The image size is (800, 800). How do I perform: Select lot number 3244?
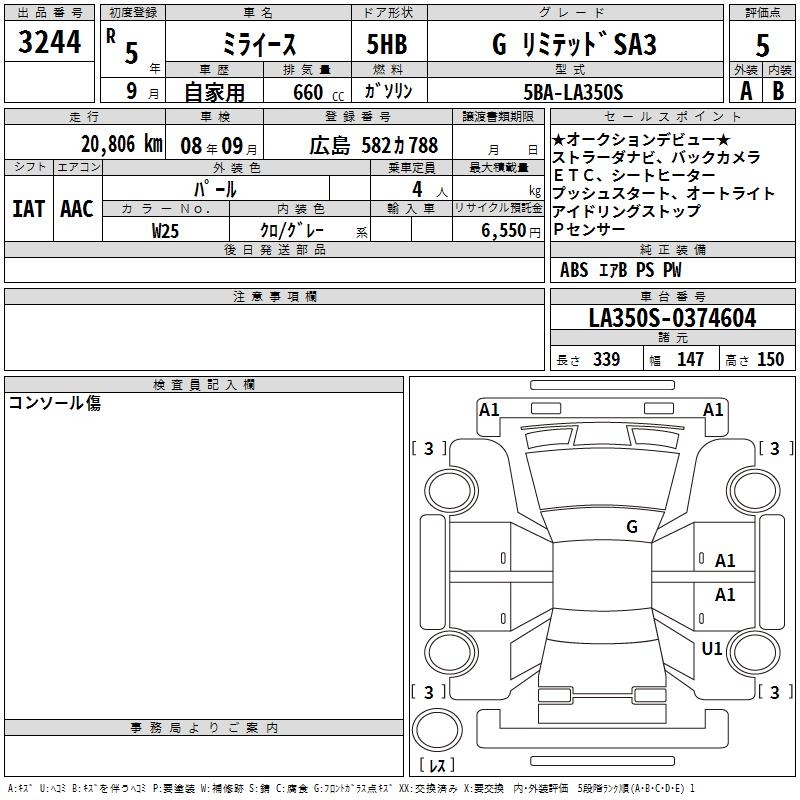click(x=49, y=42)
